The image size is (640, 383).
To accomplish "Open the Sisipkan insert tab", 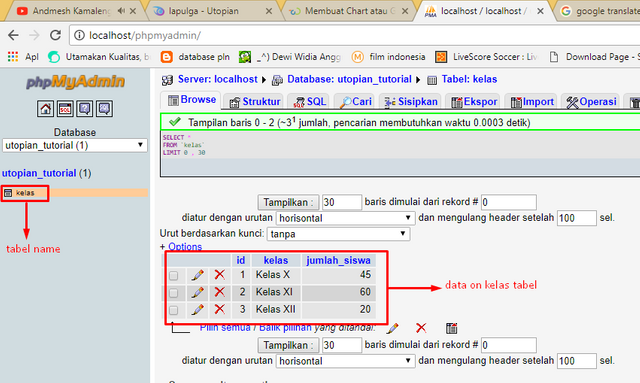I will [x=411, y=102].
